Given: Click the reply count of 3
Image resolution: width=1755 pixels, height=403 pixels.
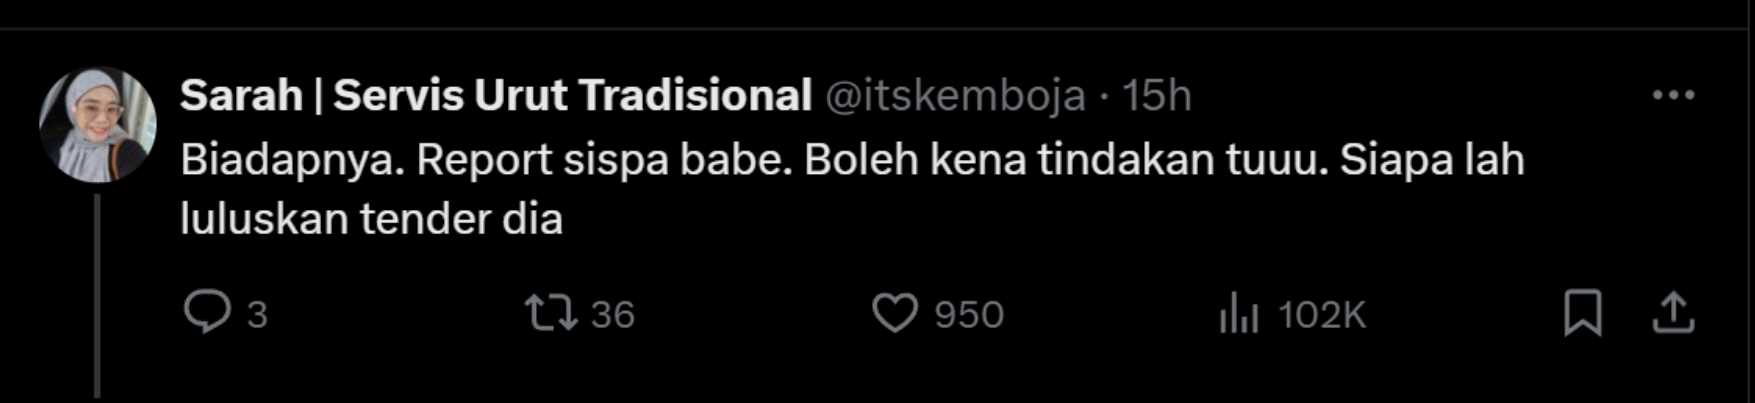Looking at the screenshot, I should tap(257, 315).
